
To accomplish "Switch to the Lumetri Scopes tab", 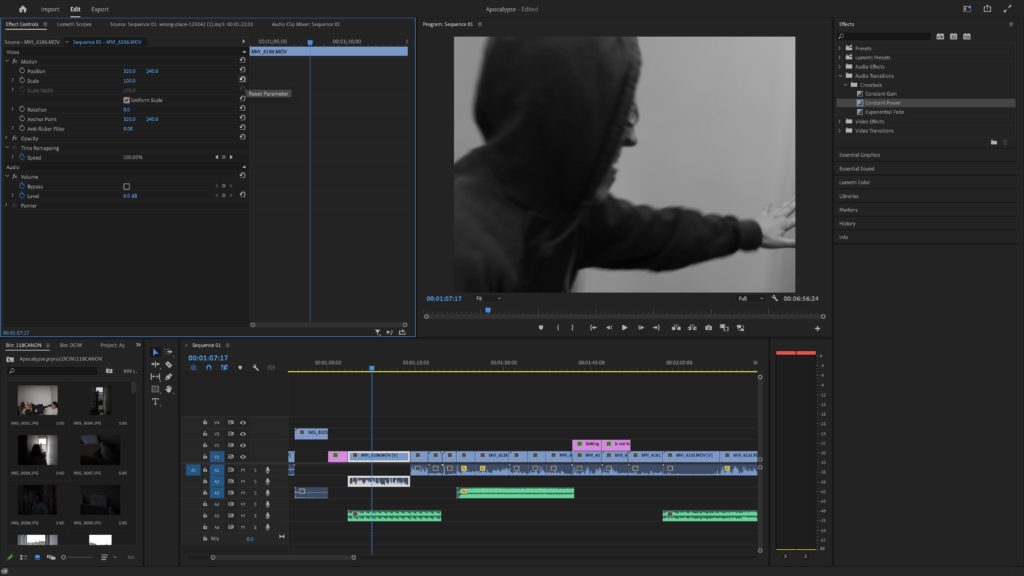I will pyautogui.click(x=75, y=24).
